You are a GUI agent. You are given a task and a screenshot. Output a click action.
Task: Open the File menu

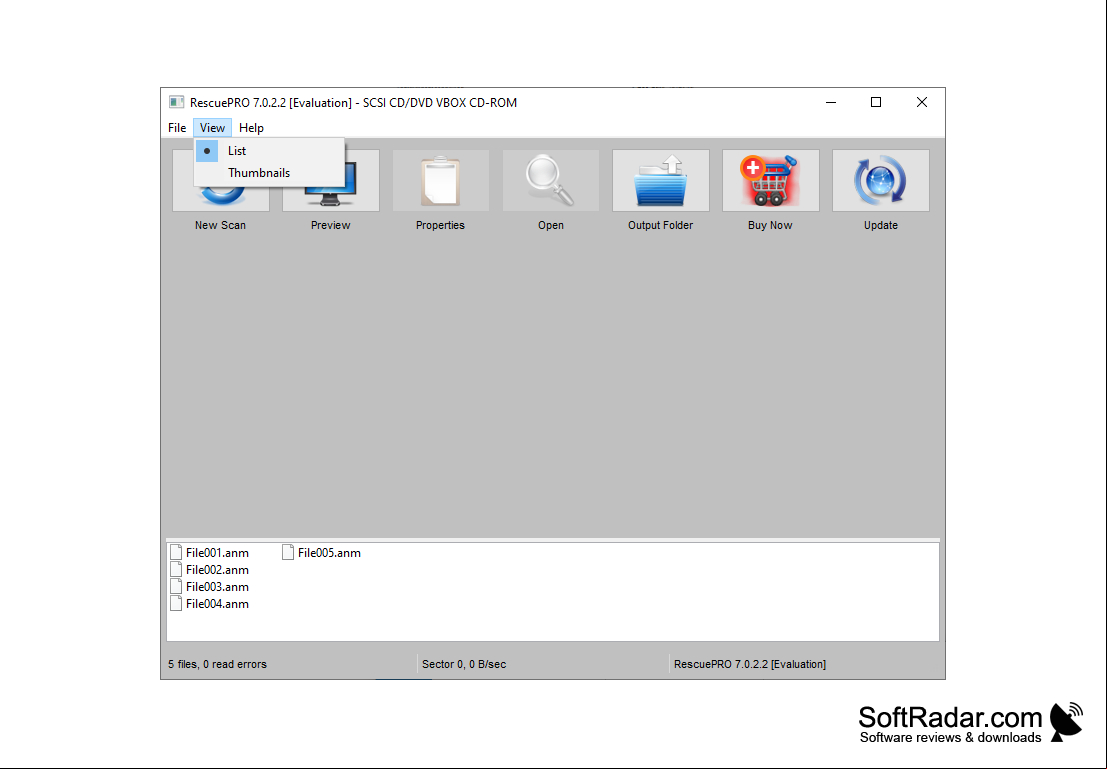(177, 128)
